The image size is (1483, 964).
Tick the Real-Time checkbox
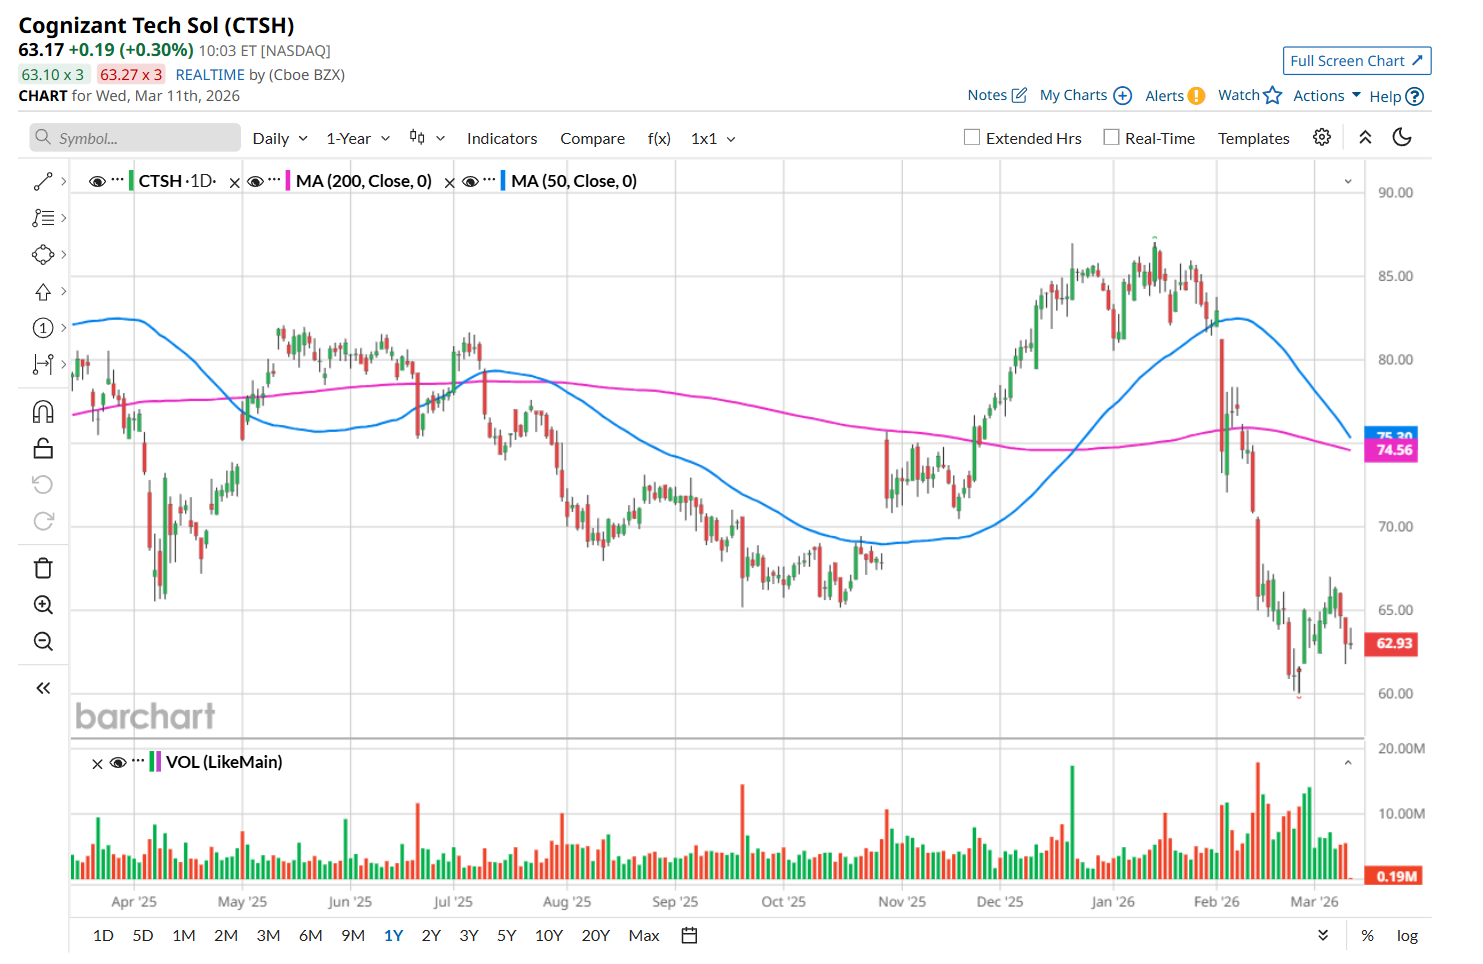coord(1111,138)
